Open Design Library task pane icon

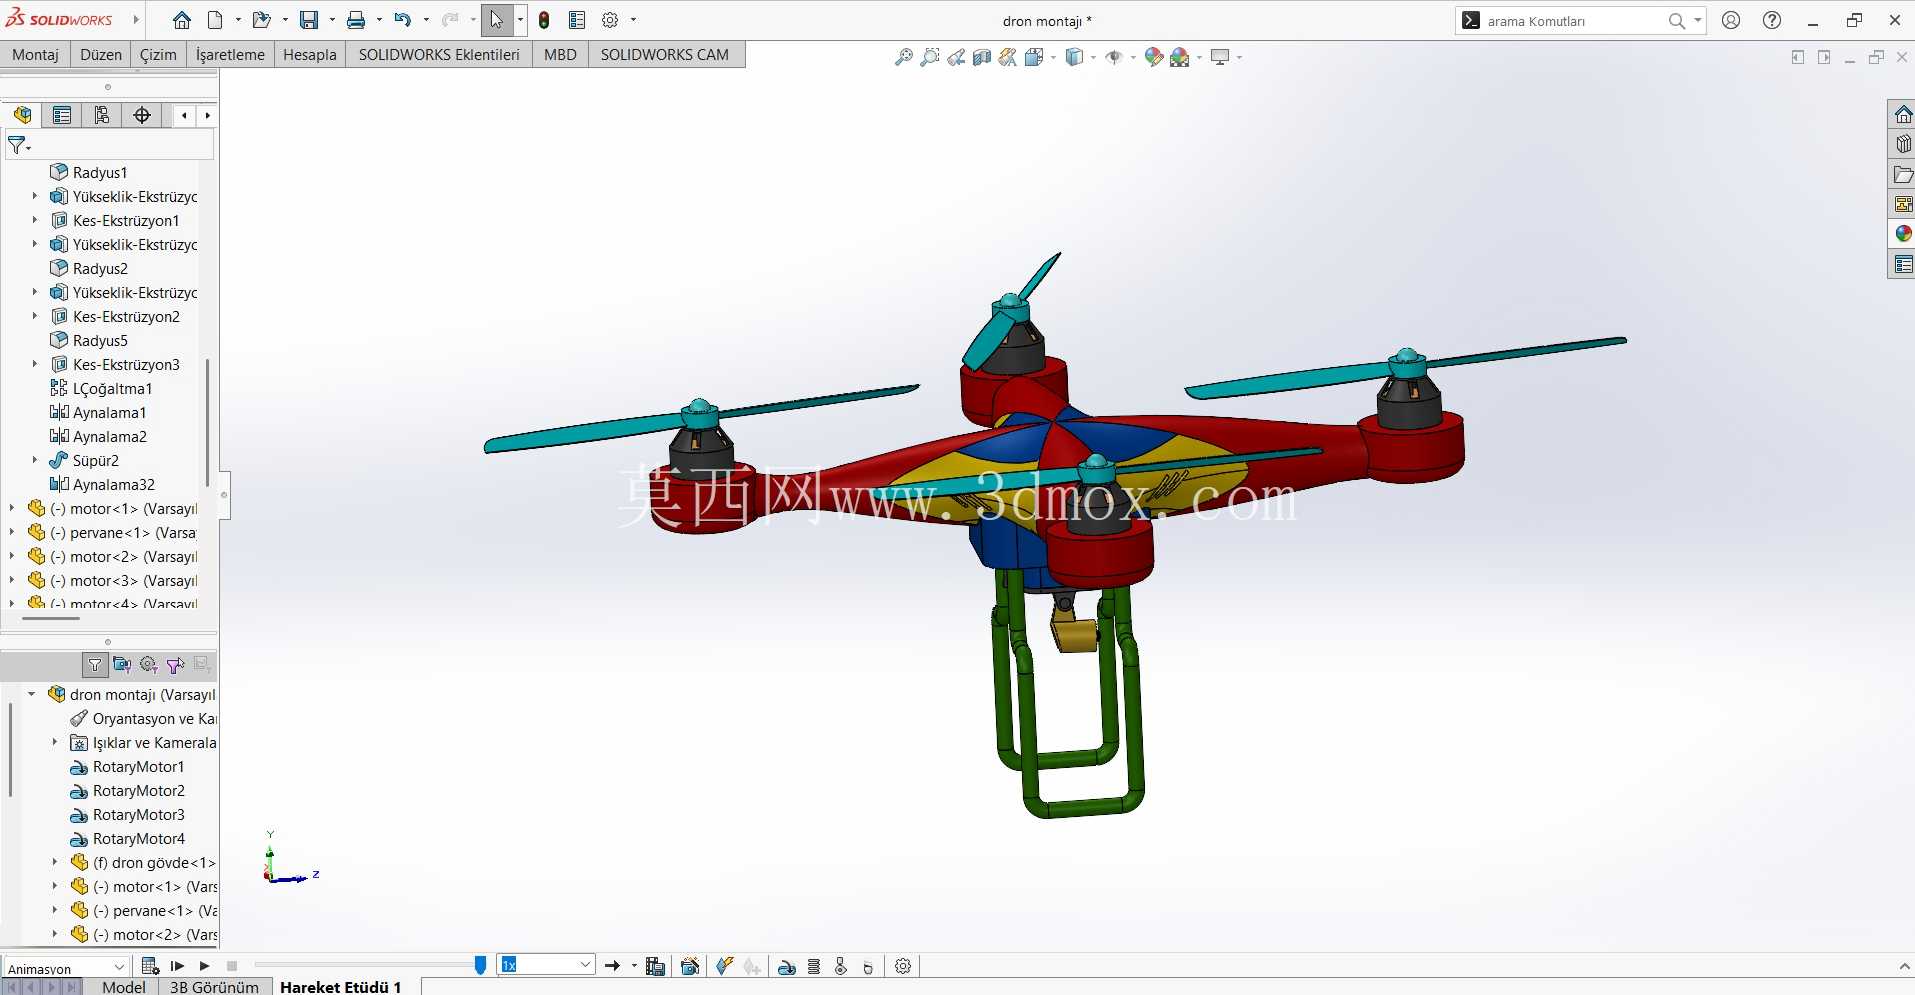1902,145
